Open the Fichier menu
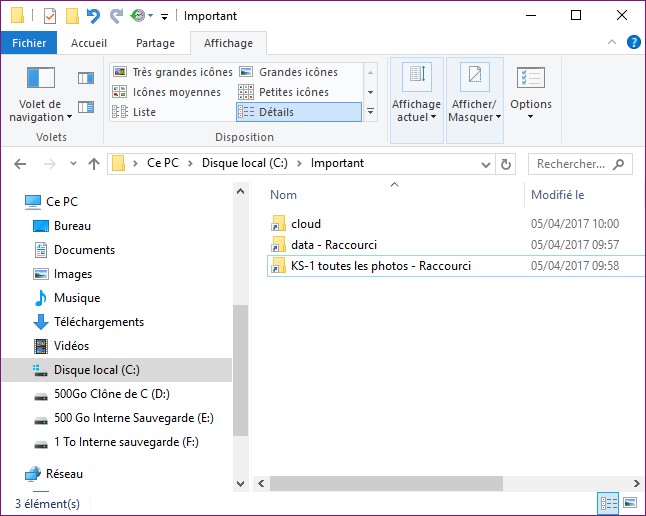 [x=29, y=43]
